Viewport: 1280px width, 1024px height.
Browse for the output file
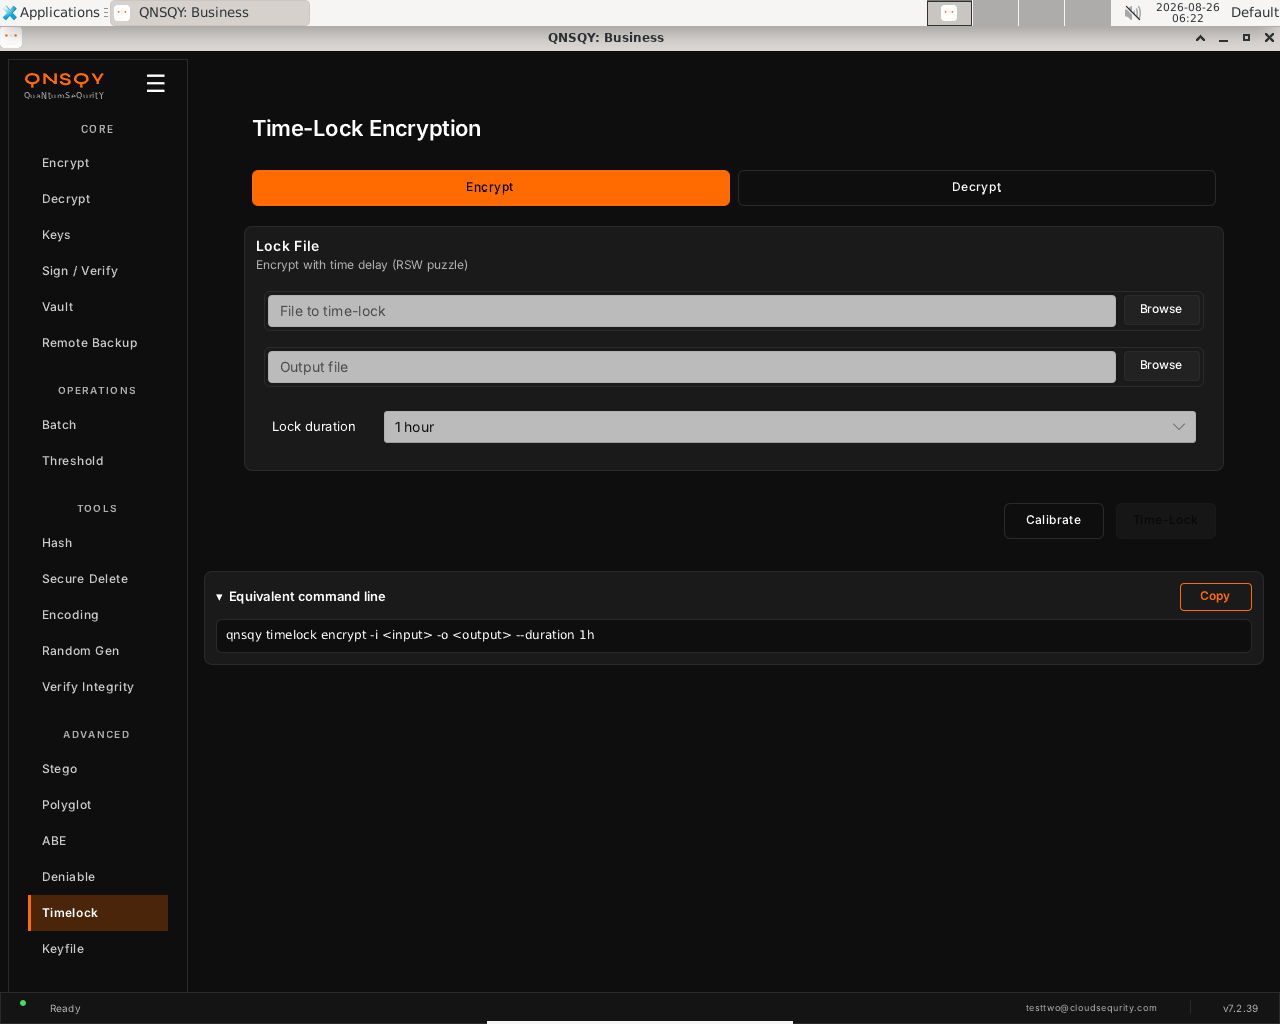coord(1161,366)
